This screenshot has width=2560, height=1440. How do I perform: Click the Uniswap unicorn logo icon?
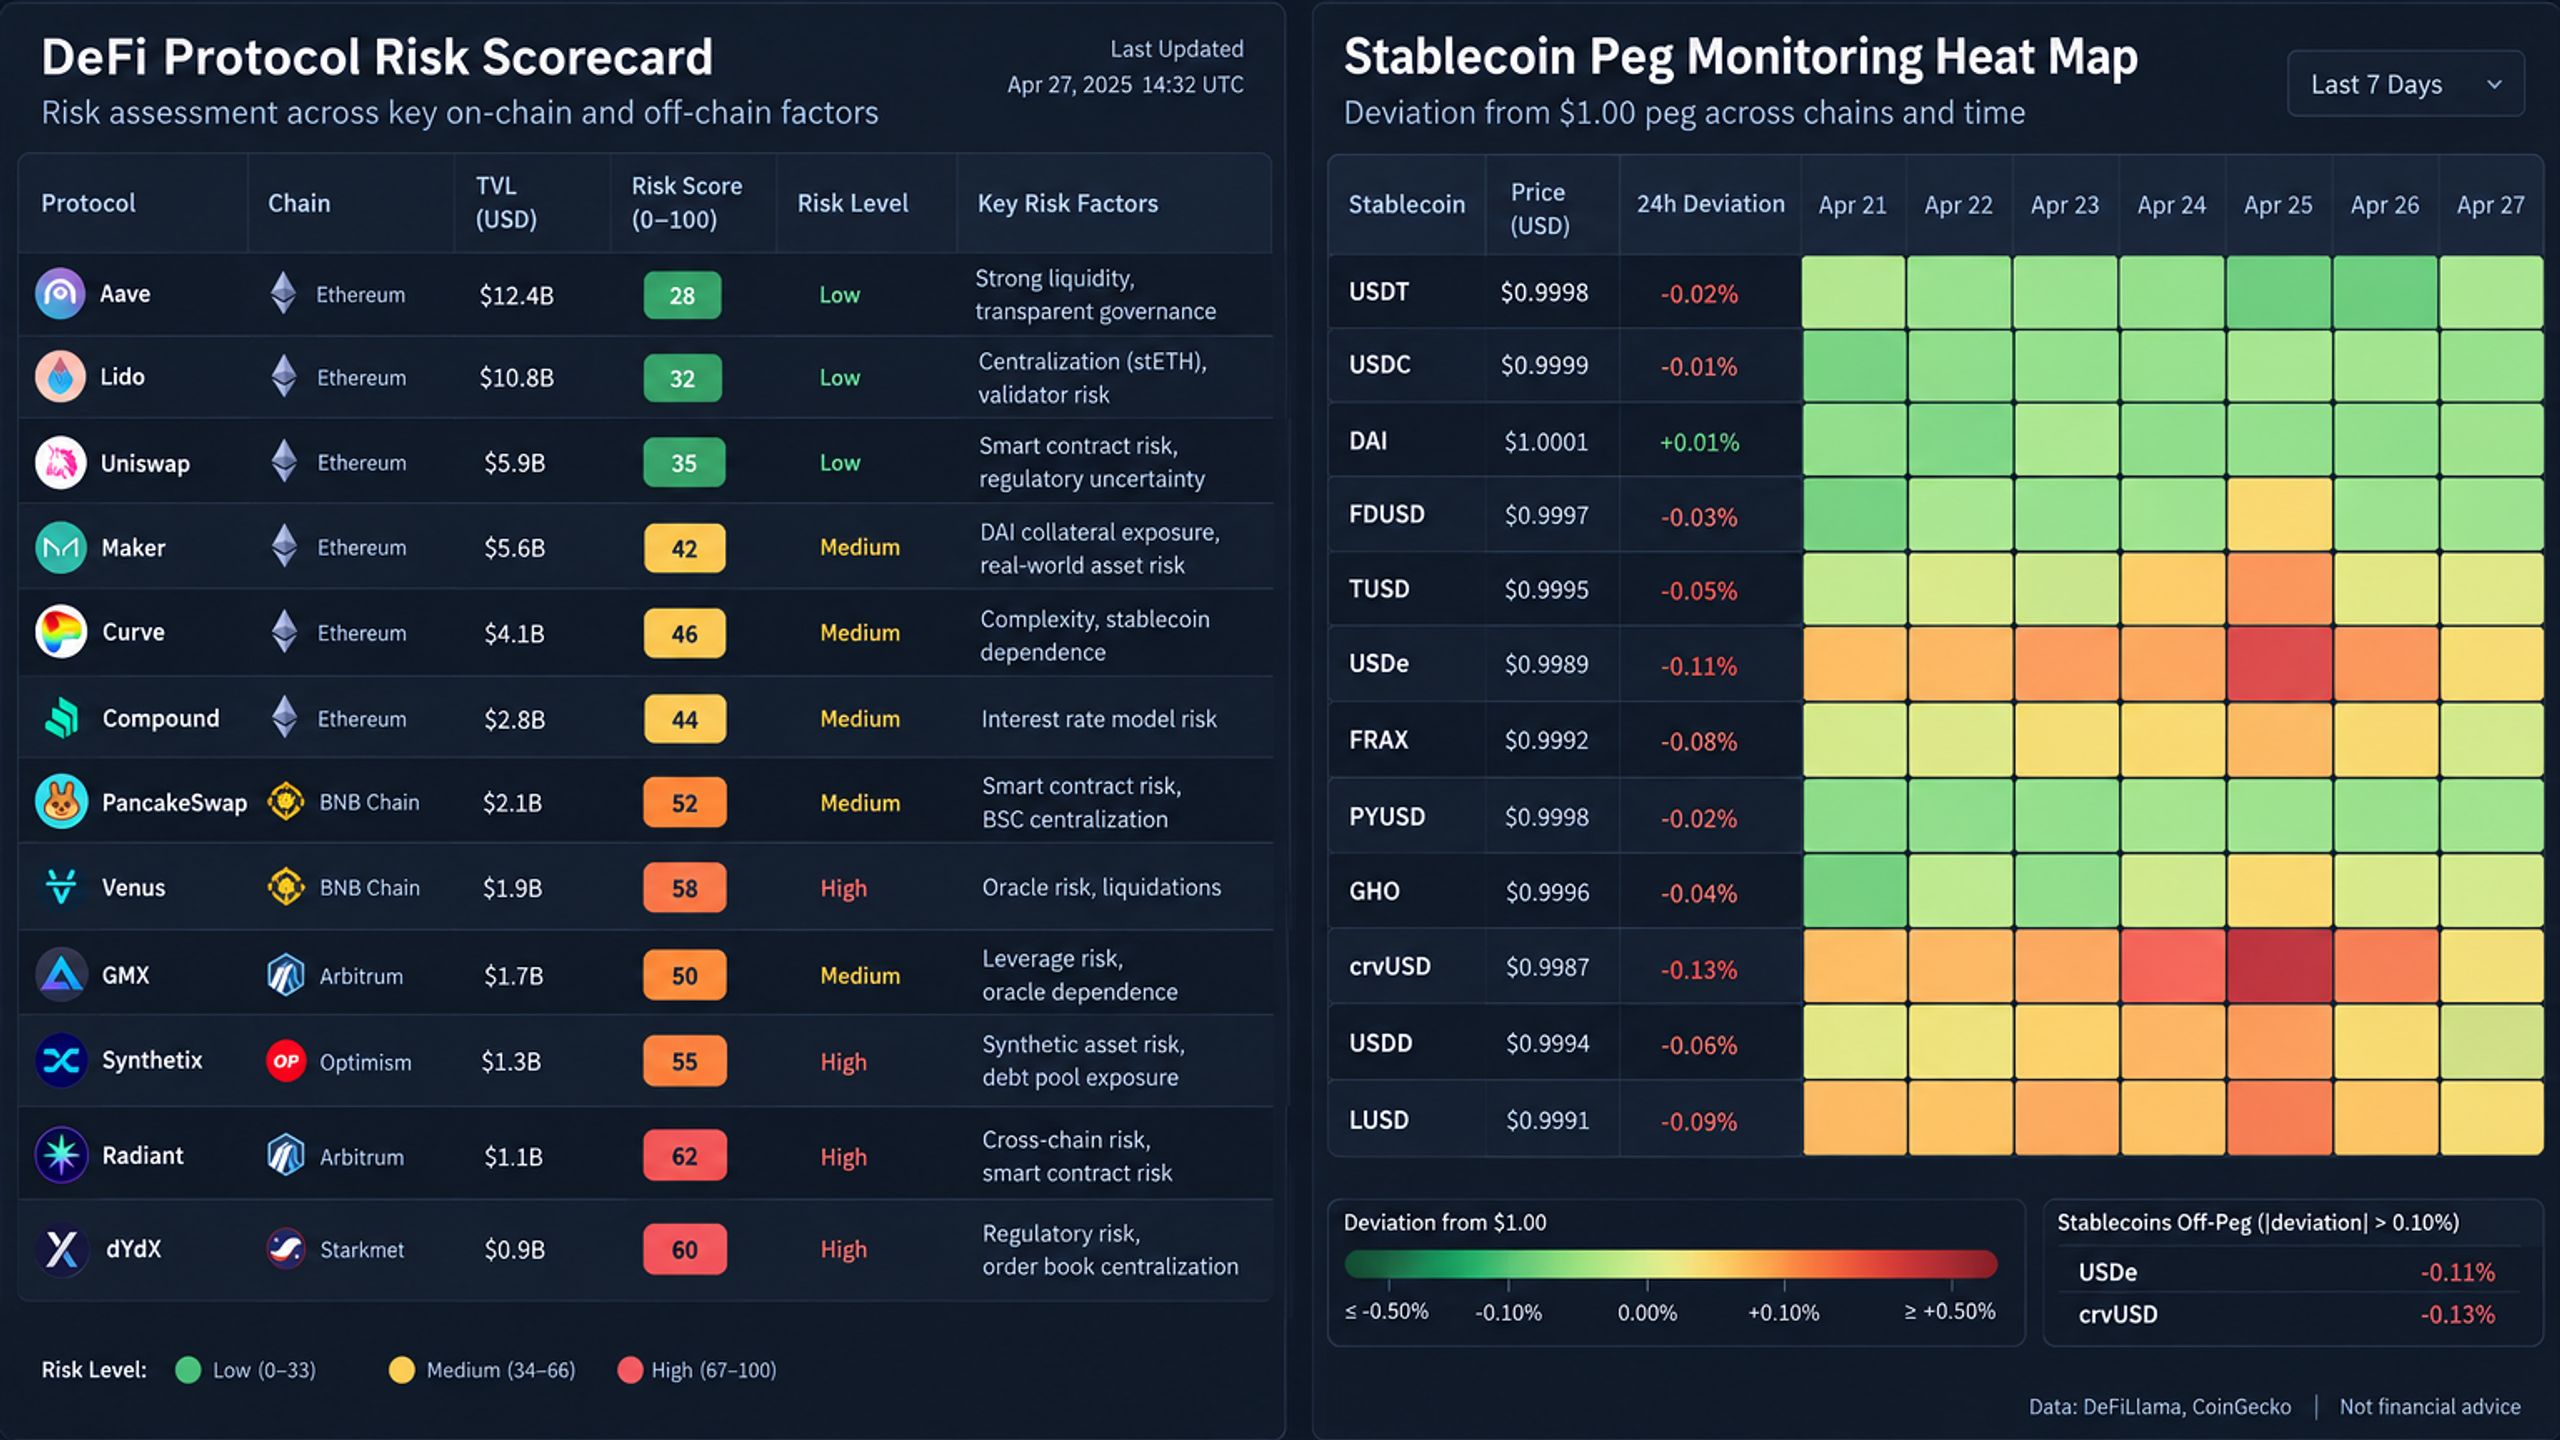pyautogui.click(x=60, y=463)
